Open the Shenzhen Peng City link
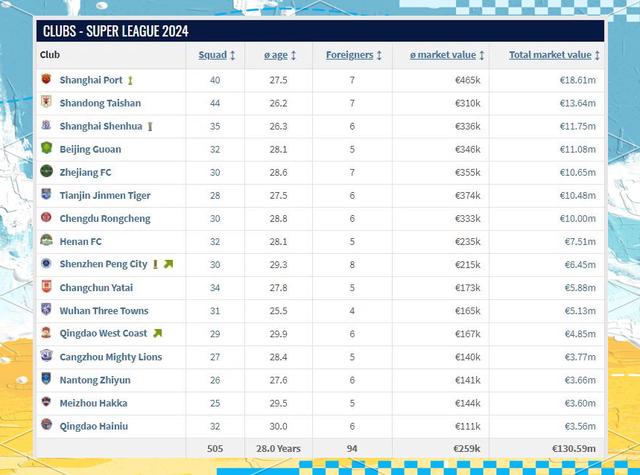The width and height of the screenshot is (640, 475). point(103,264)
